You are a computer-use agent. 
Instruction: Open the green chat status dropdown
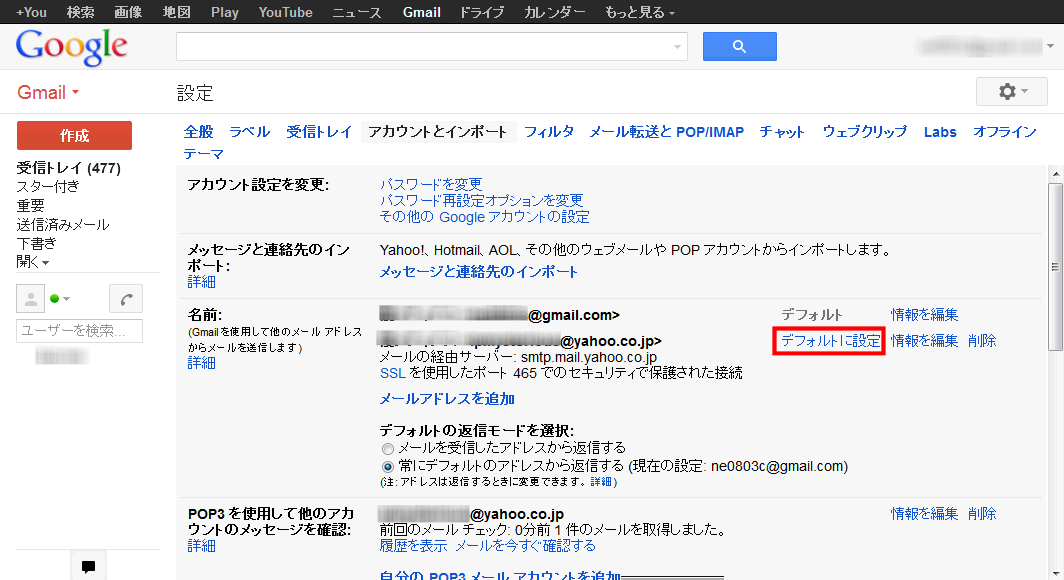click(60, 298)
